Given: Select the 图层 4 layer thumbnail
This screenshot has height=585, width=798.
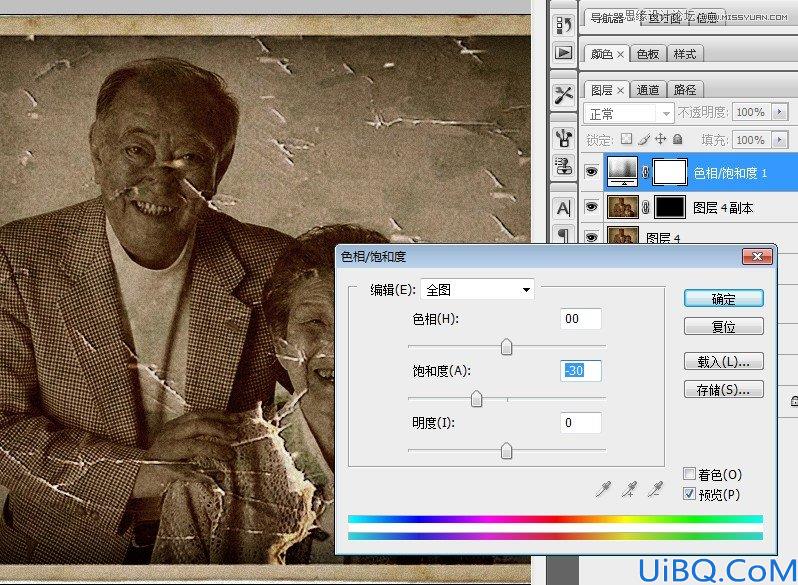Looking at the screenshot, I should pos(622,236).
